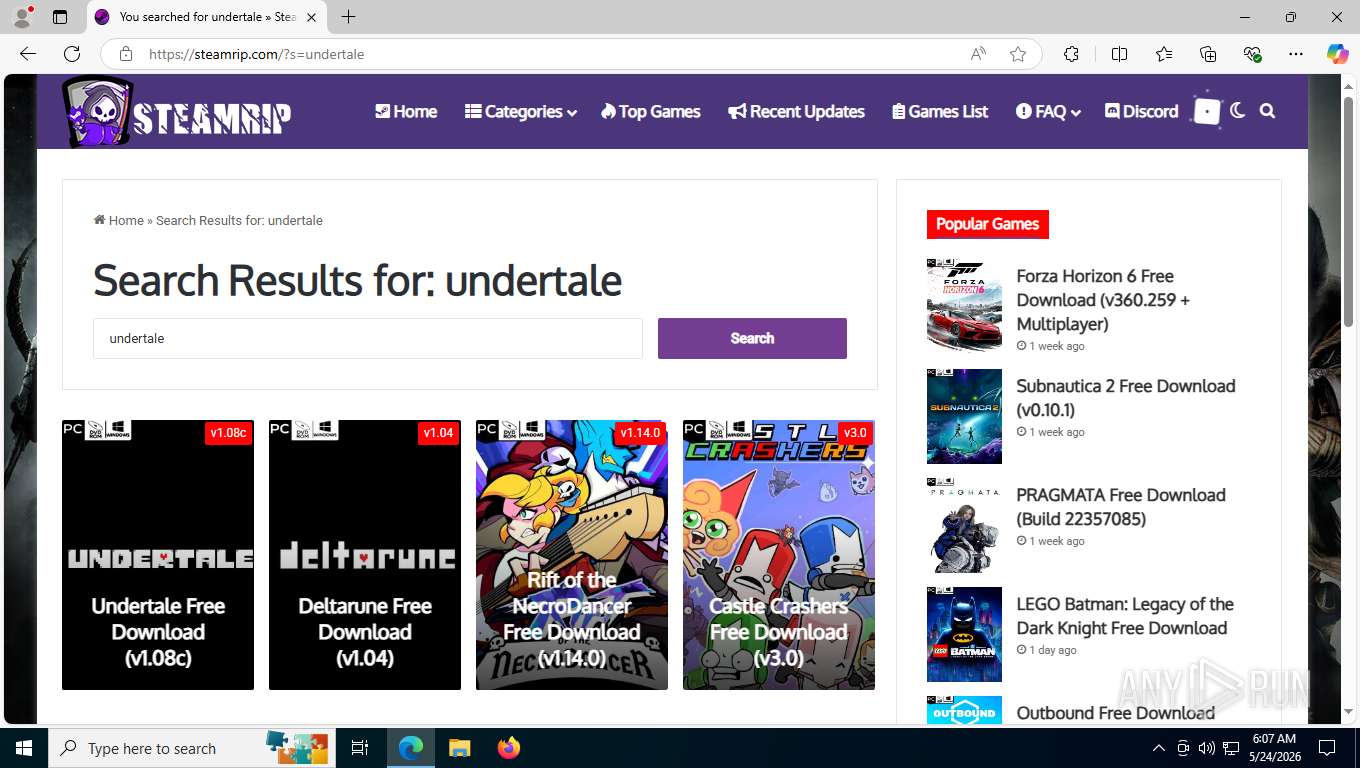The height and width of the screenshot is (768, 1360).
Task: Click the random game dice icon
Action: pos(1207,111)
